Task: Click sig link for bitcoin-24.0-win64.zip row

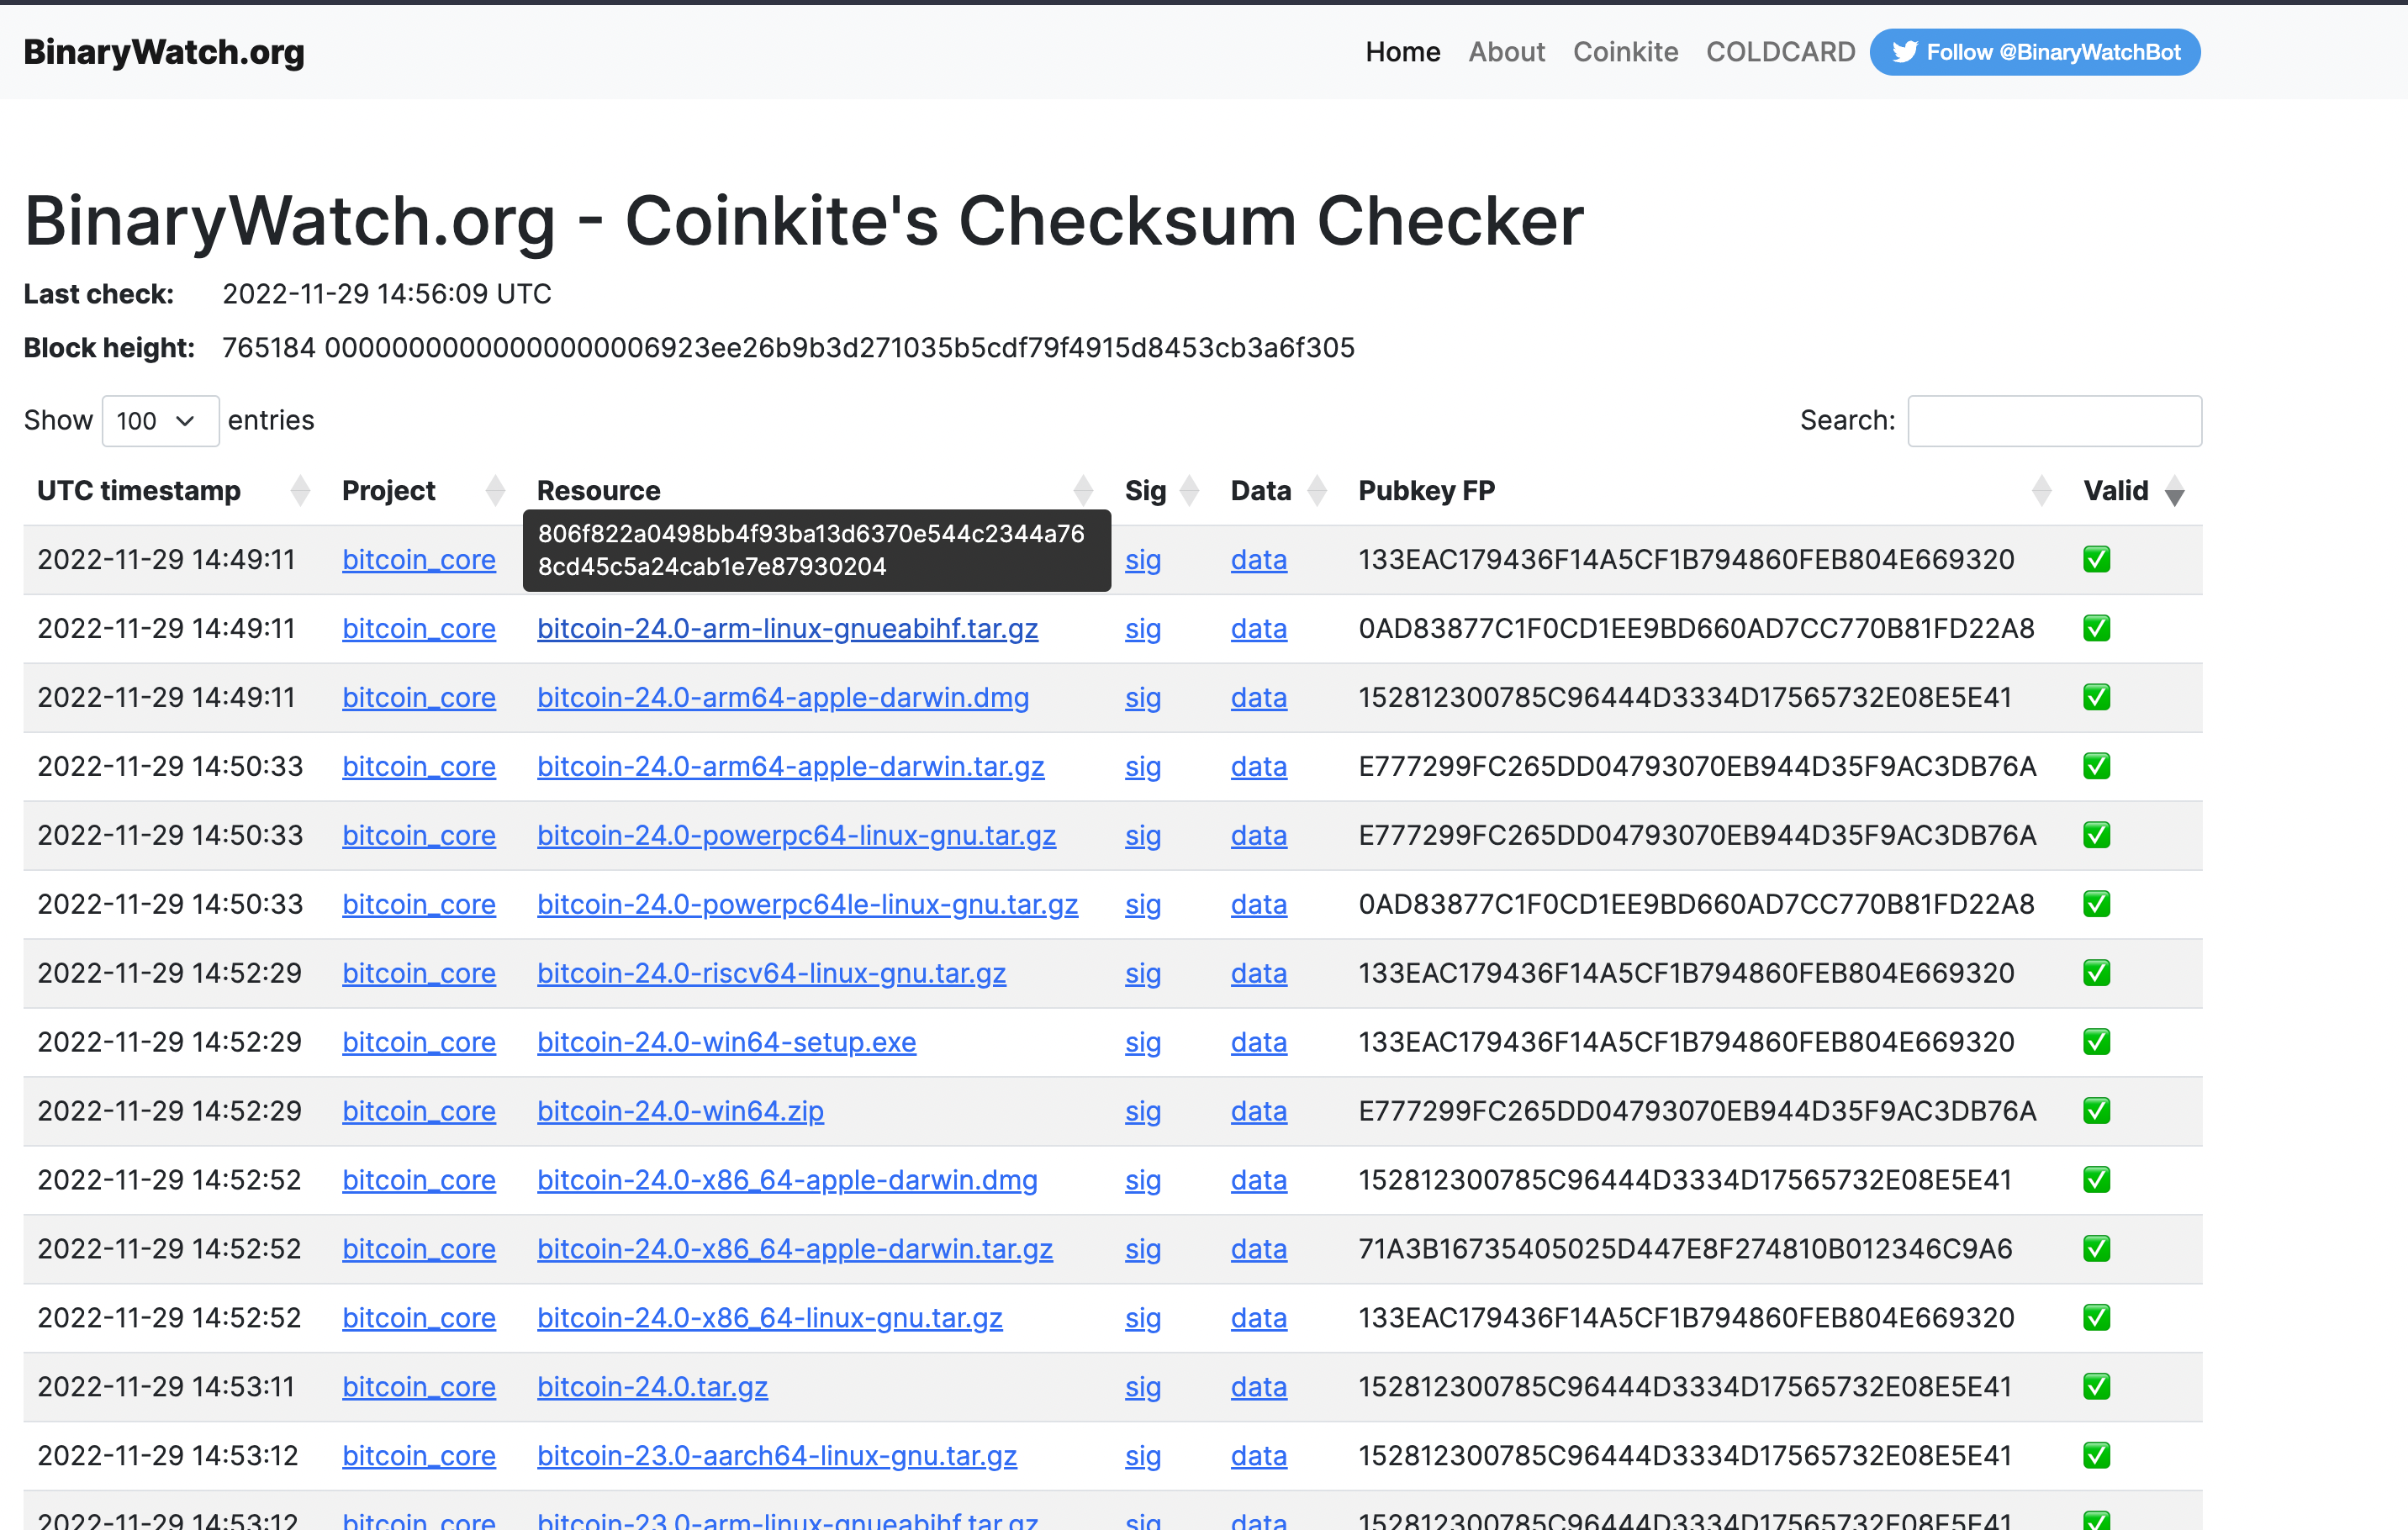Action: (1143, 1112)
